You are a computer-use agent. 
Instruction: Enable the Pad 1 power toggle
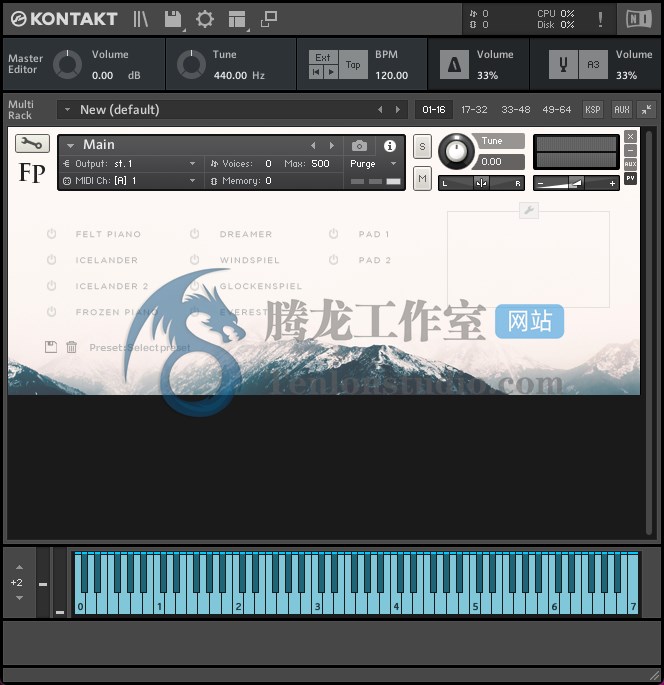[334, 234]
